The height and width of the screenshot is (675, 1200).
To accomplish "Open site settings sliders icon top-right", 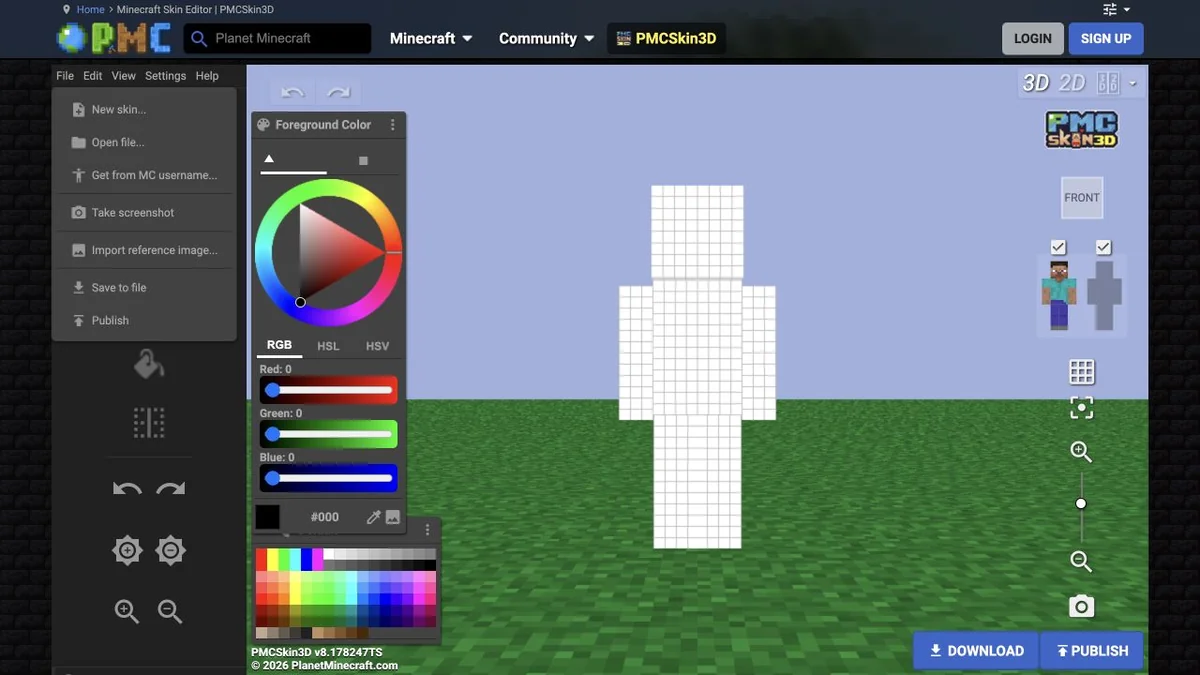I will 1110,9.
